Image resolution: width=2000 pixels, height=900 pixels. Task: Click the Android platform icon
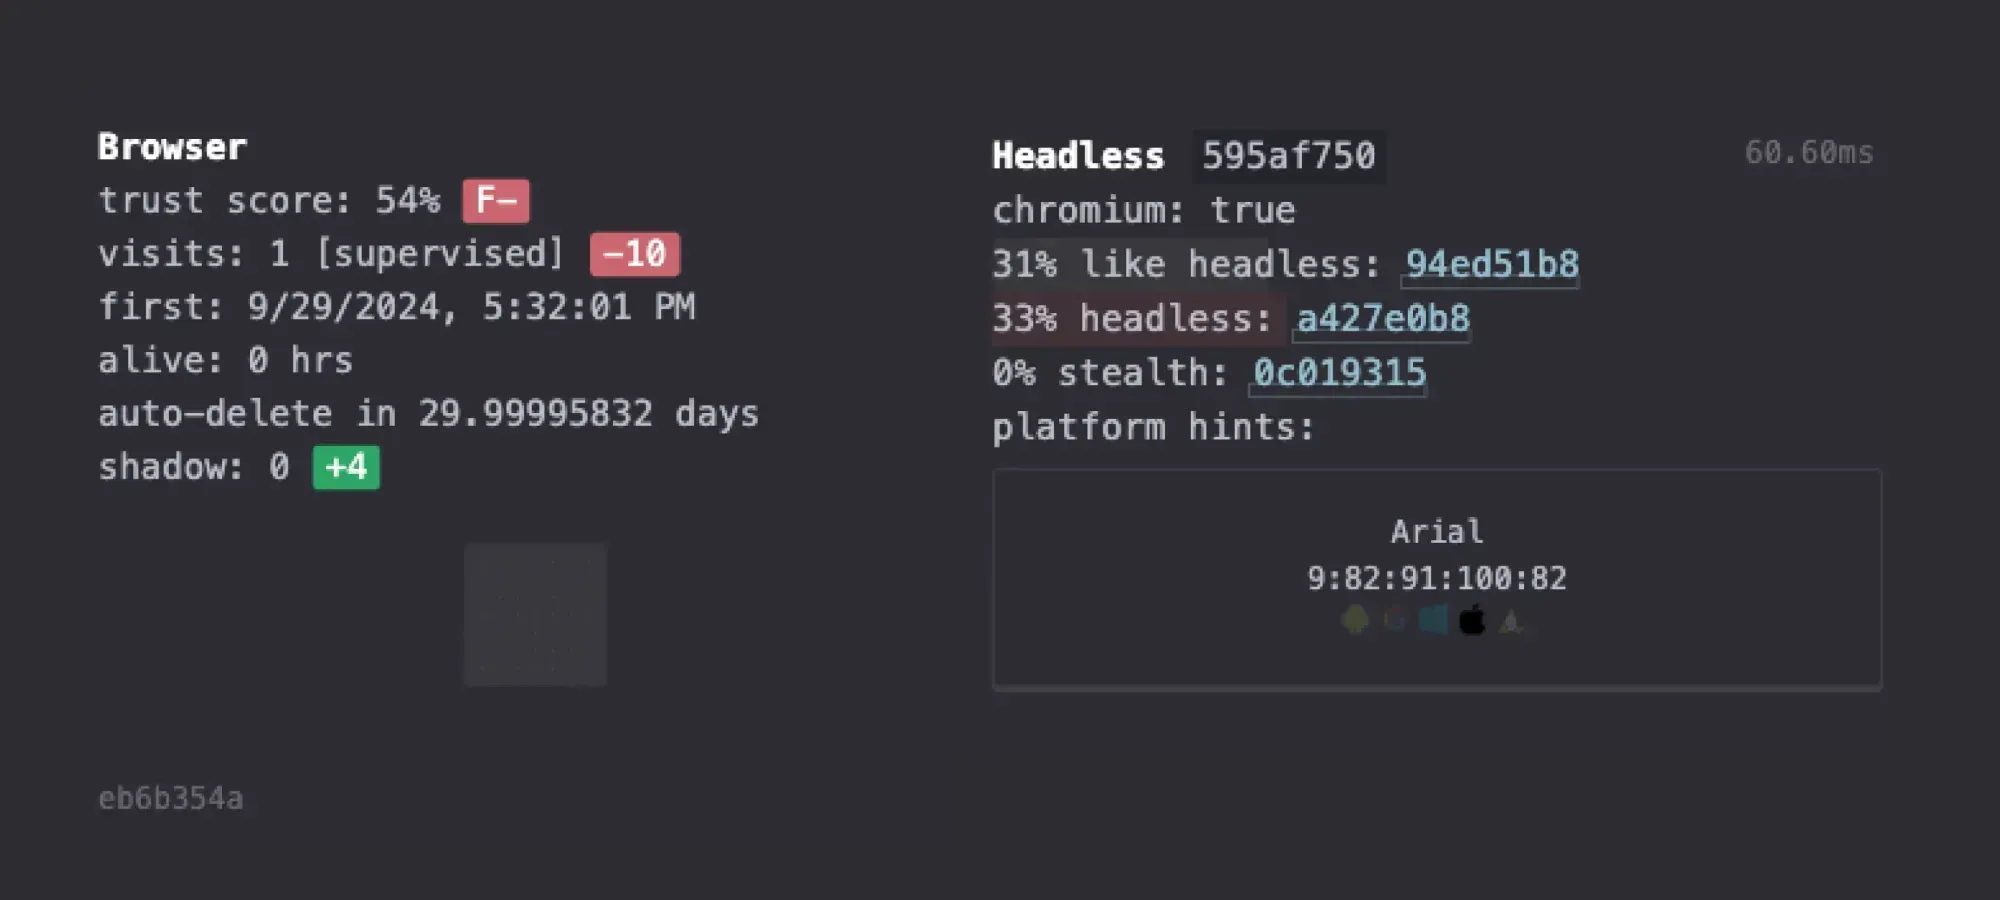pyautogui.click(x=1355, y=620)
